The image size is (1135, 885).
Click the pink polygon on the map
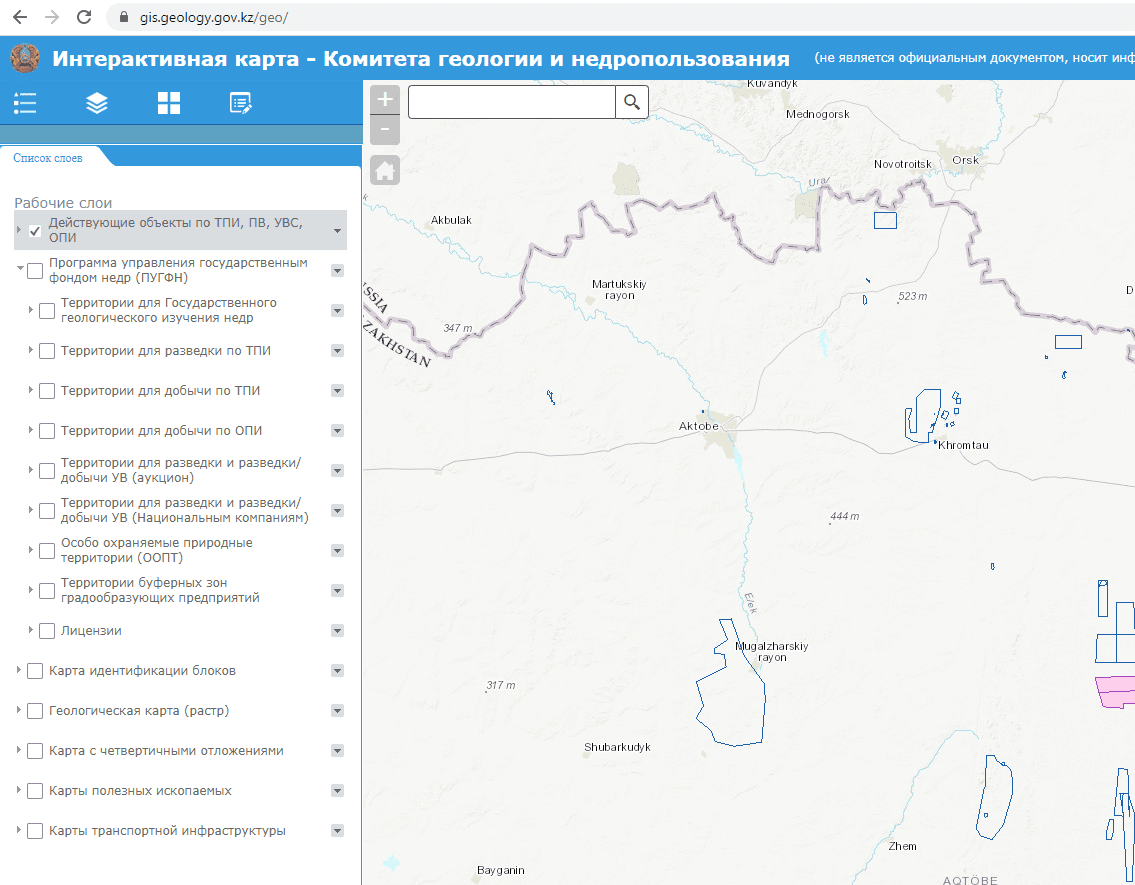(x=1115, y=691)
